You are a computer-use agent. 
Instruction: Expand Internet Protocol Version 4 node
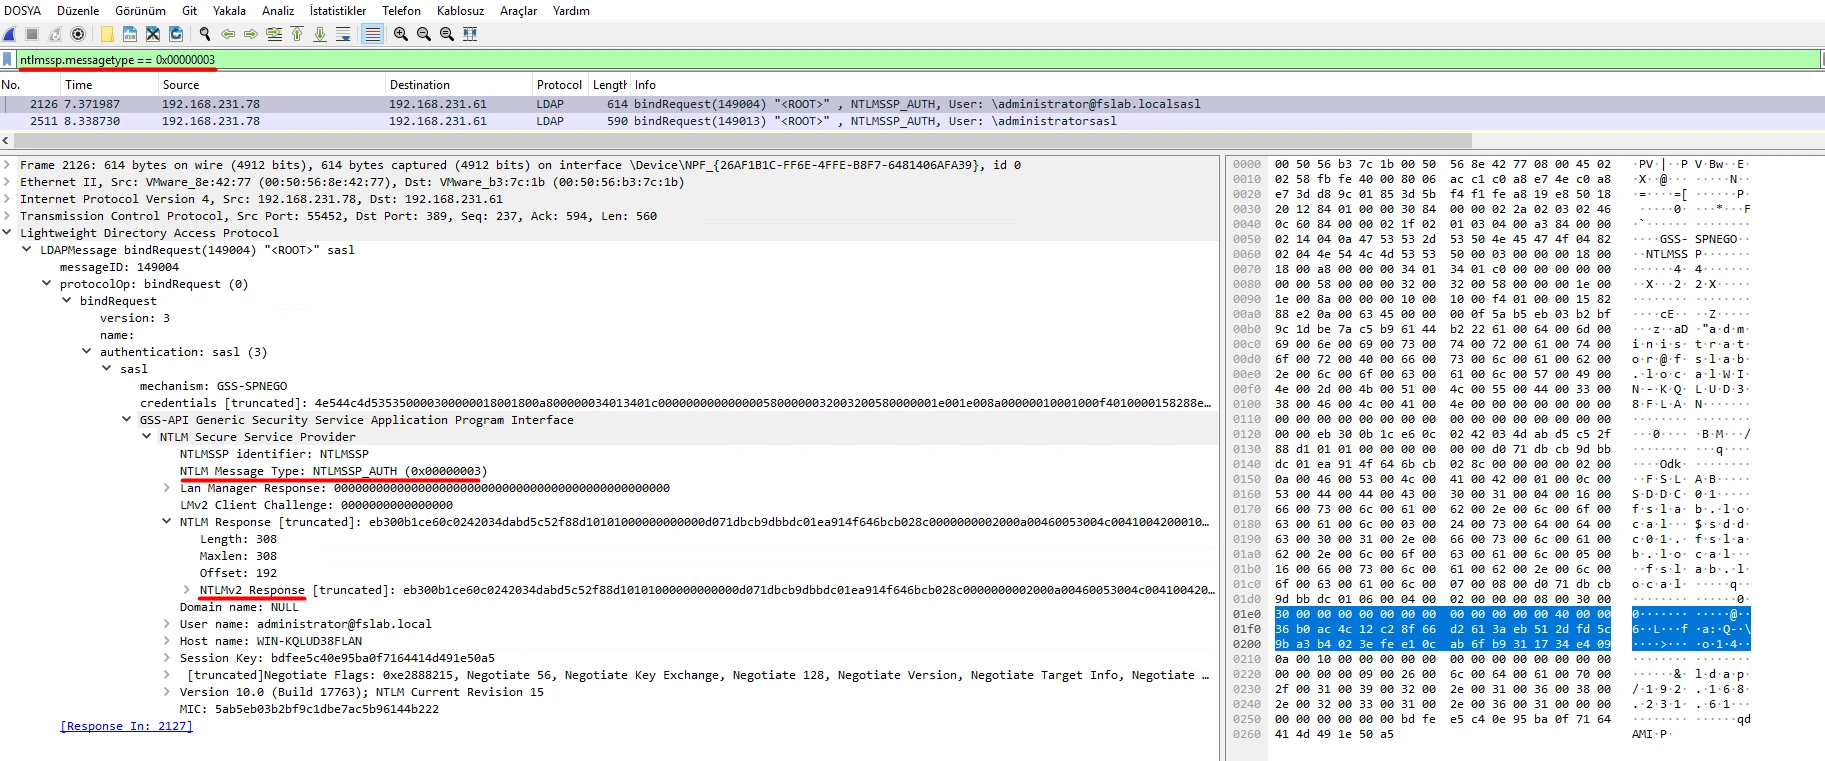pos(8,199)
